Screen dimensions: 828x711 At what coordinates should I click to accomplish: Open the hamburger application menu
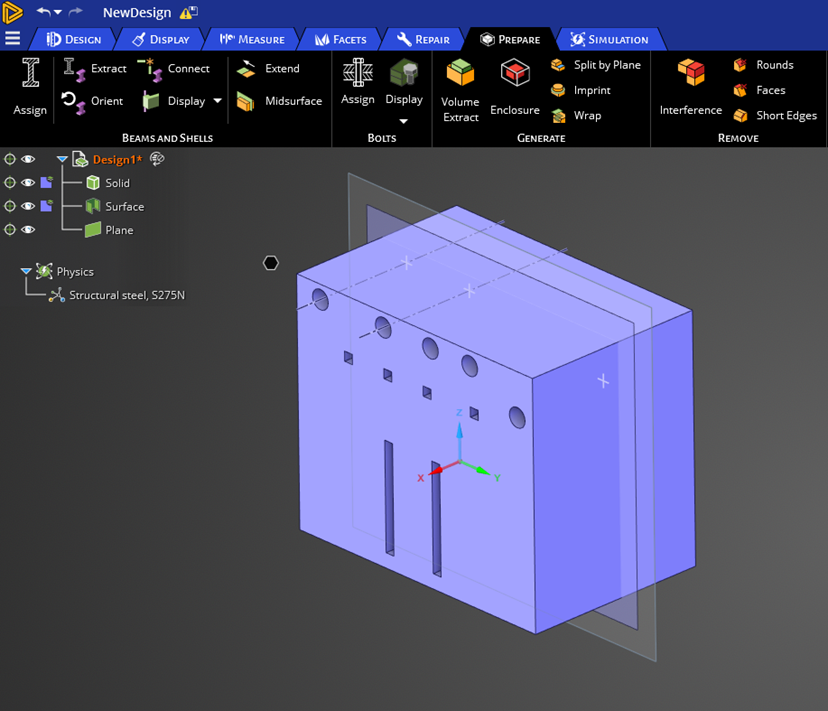click(13, 39)
